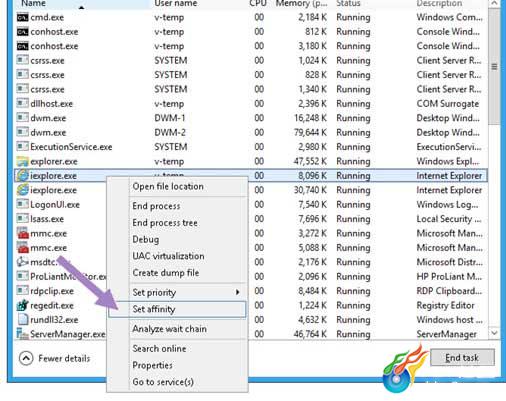The image size is (506, 401).
Task: Select Set affinity menu entry
Action: tap(177, 309)
